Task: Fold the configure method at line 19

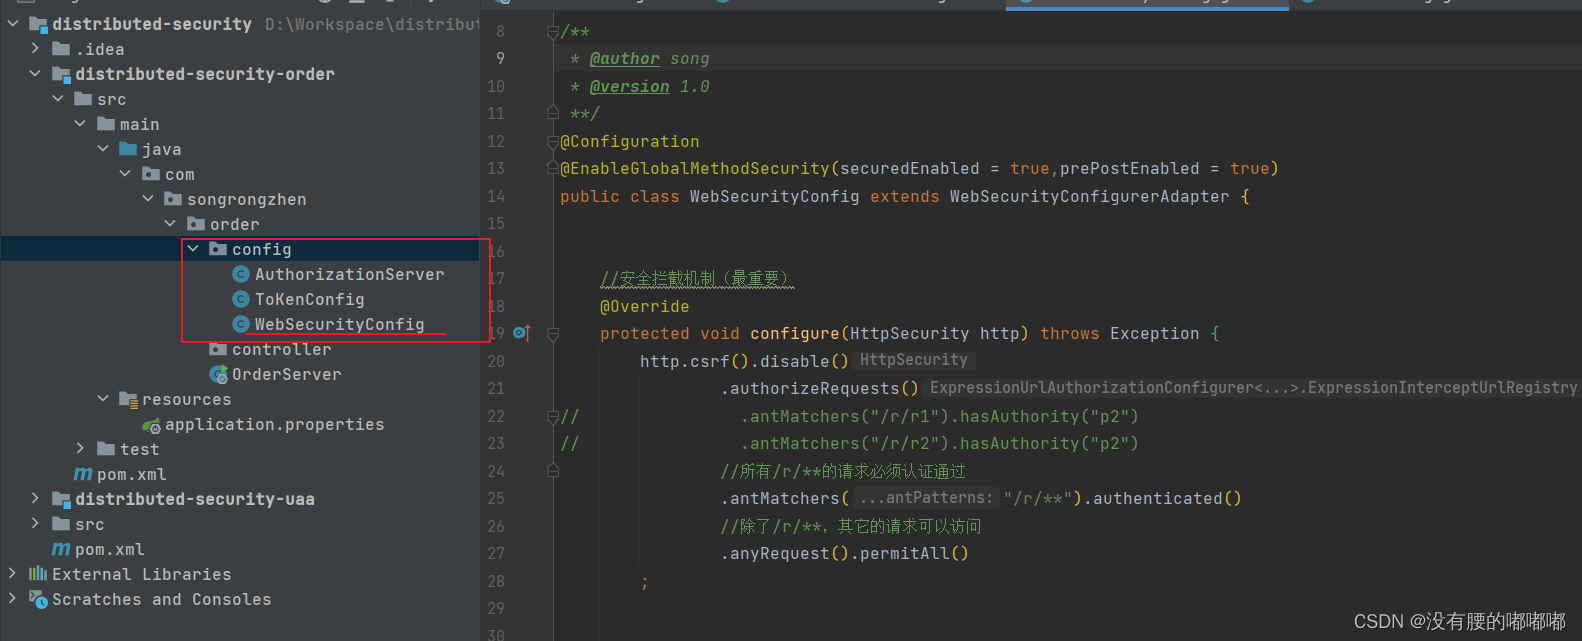Action: coord(553,333)
